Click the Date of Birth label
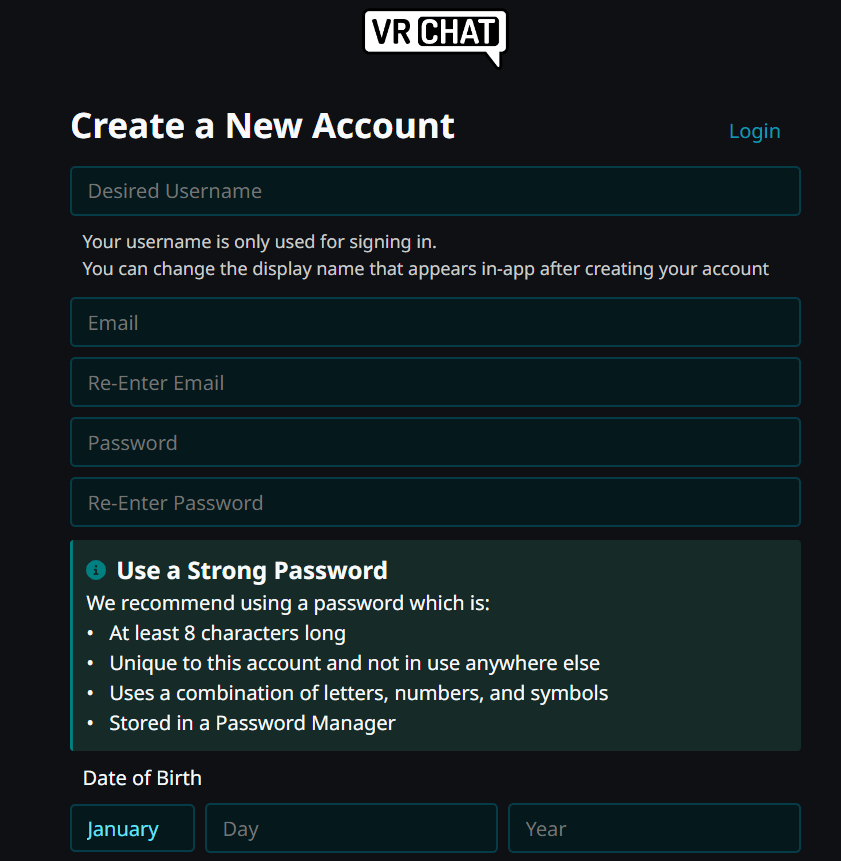The height and width of the screenshot is (861, 841). pyautogui.click(x=142, y=778)
